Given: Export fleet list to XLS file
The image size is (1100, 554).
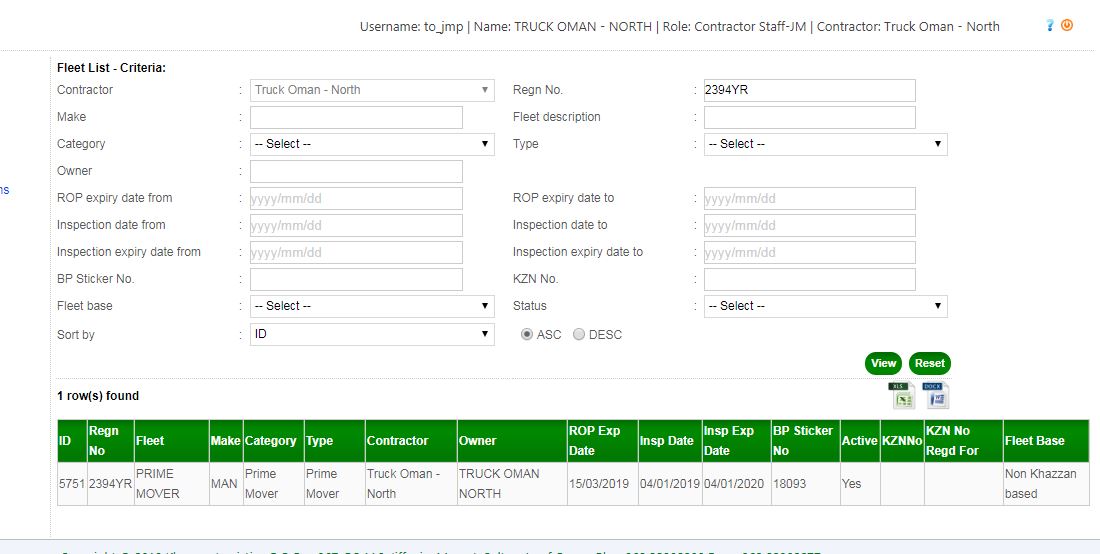Looking at the screenshot, I should tap(901, 396).
